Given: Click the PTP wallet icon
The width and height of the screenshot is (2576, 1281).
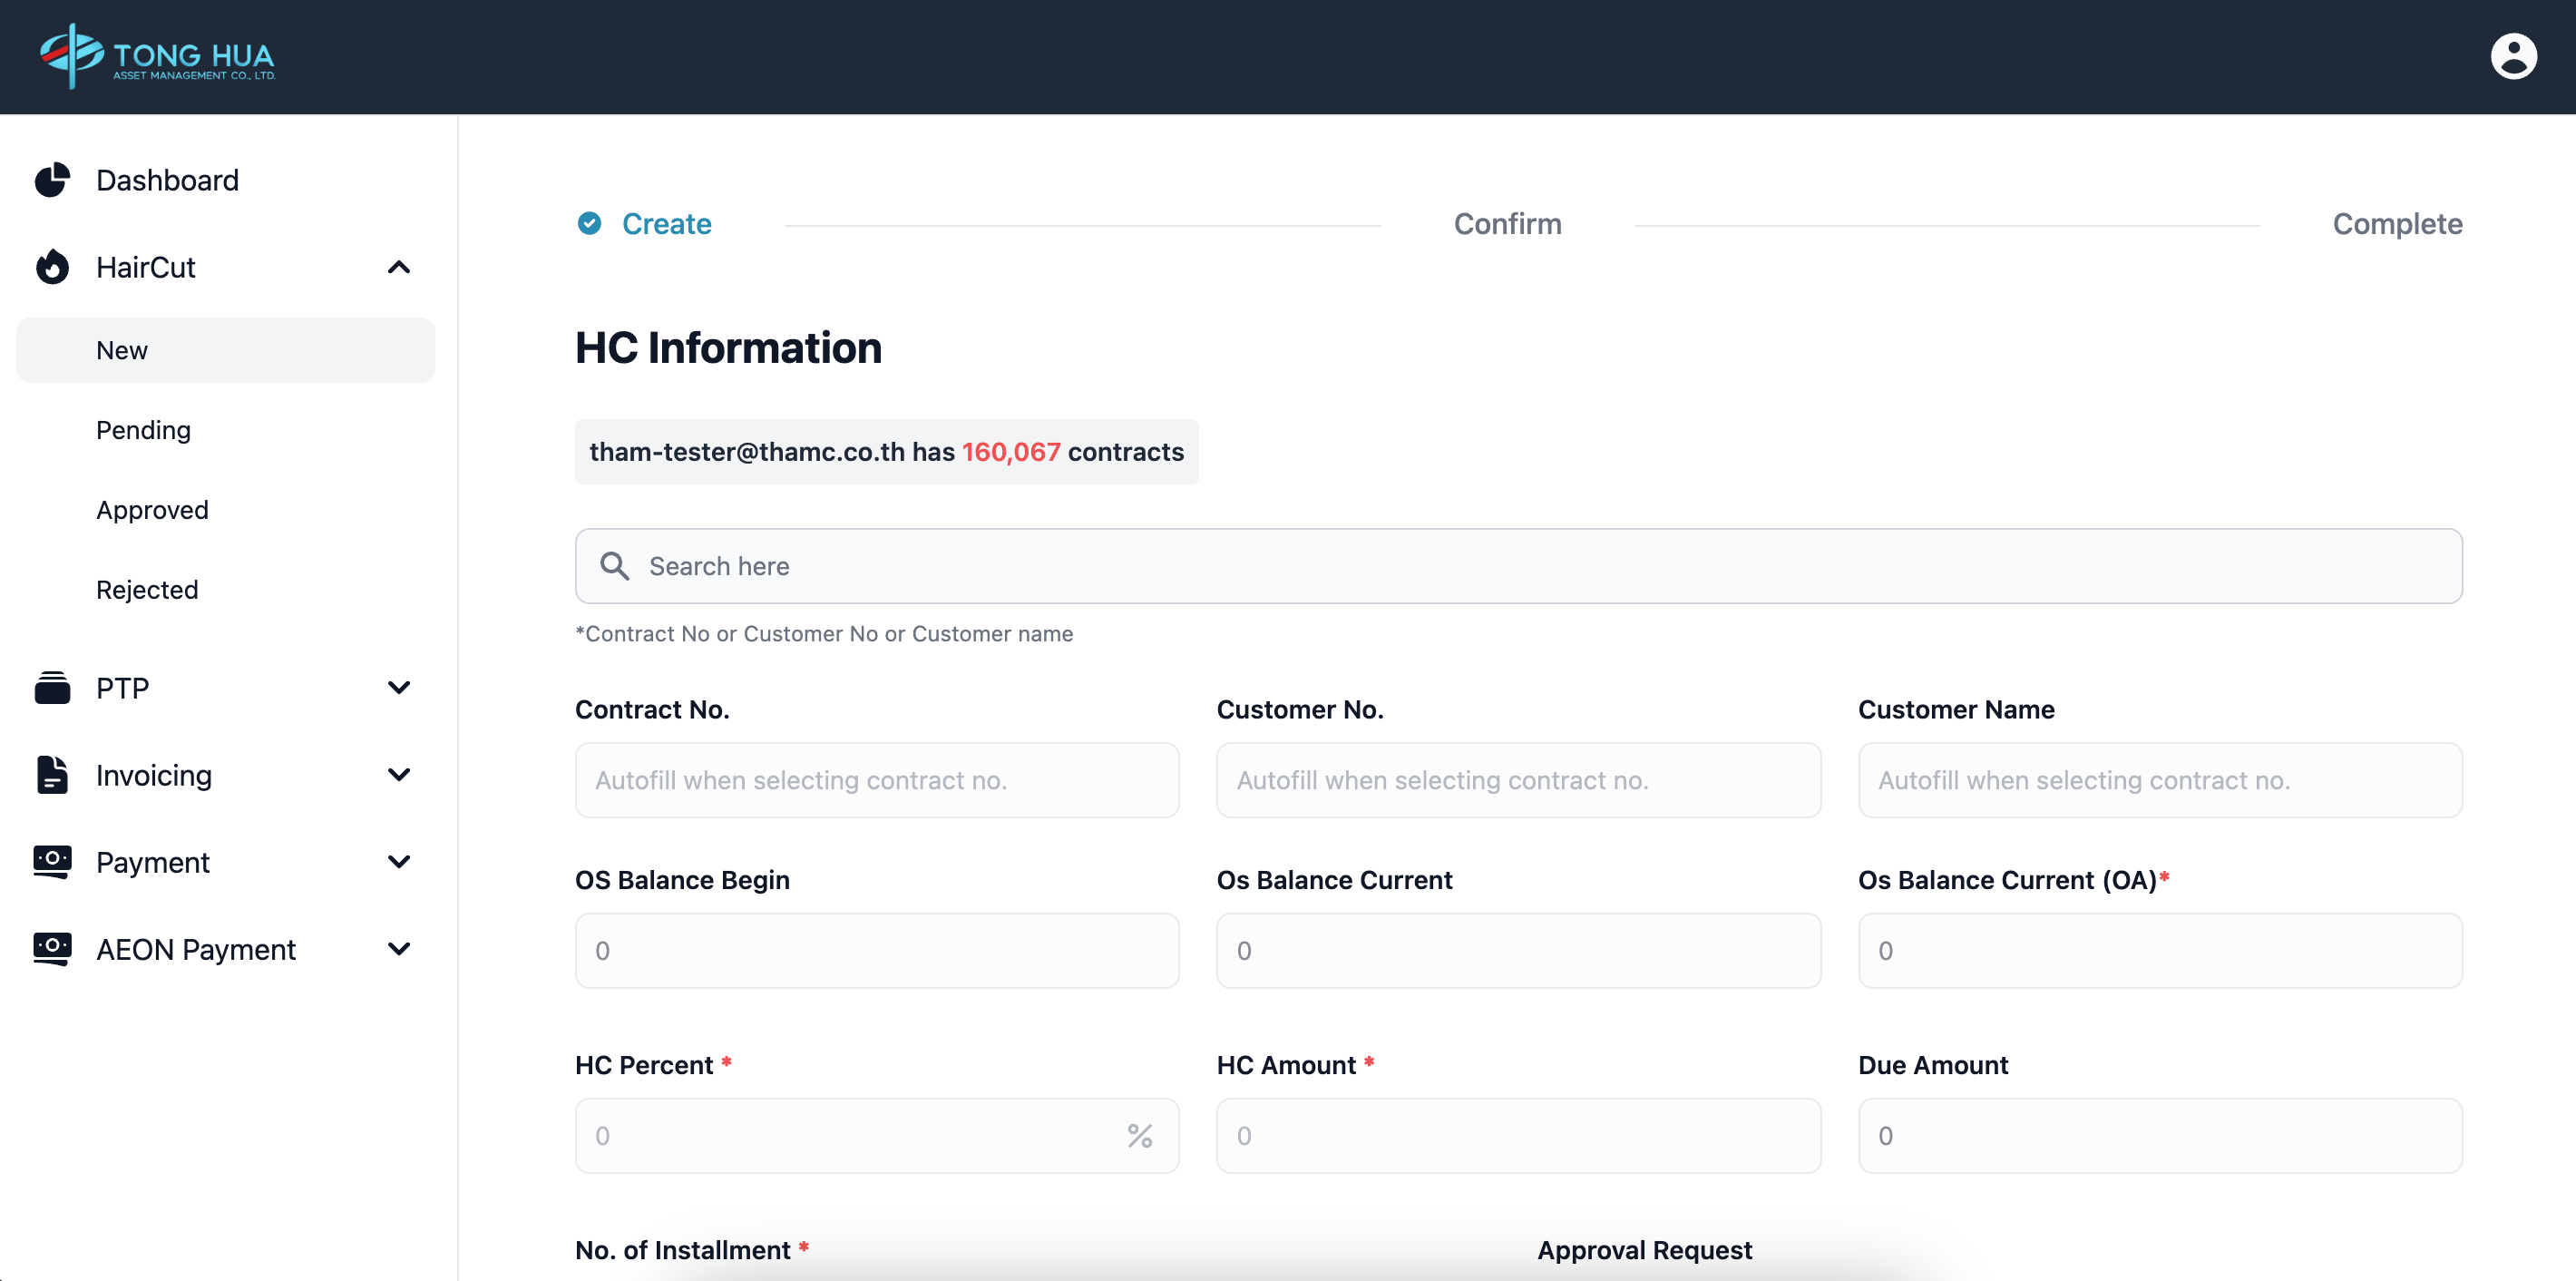Looking at the screenshot, I should click(x=52, y=688).
